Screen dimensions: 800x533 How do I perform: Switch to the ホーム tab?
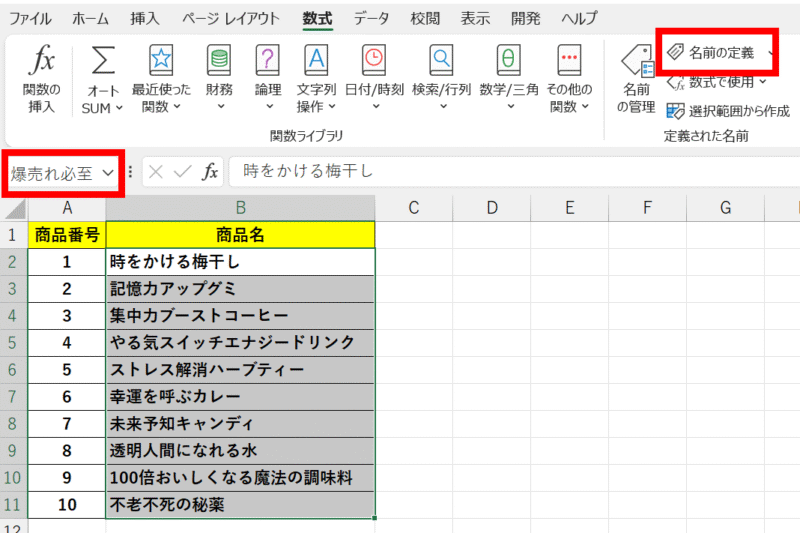pos(90,19)
